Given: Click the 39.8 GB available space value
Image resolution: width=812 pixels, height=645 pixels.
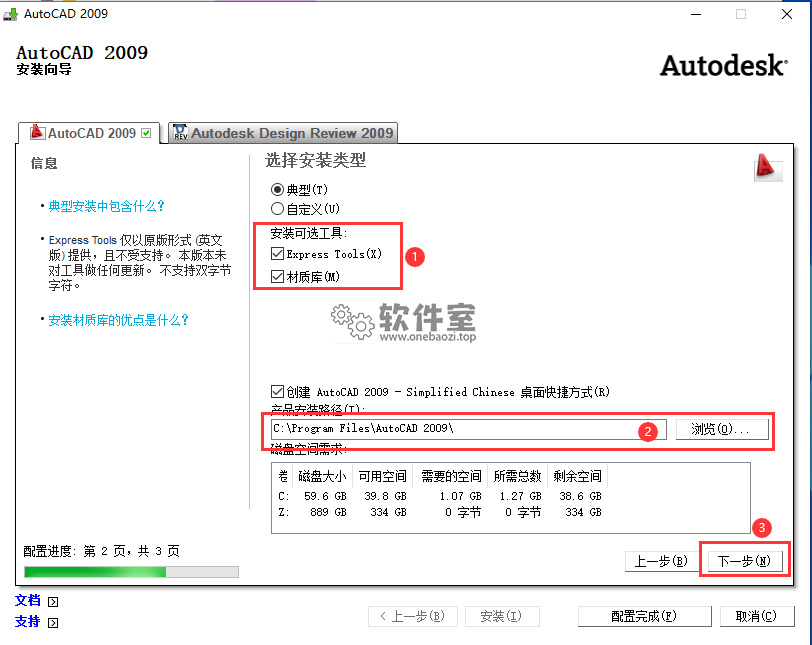Looking at the screenshot, I should pos(385,496).
